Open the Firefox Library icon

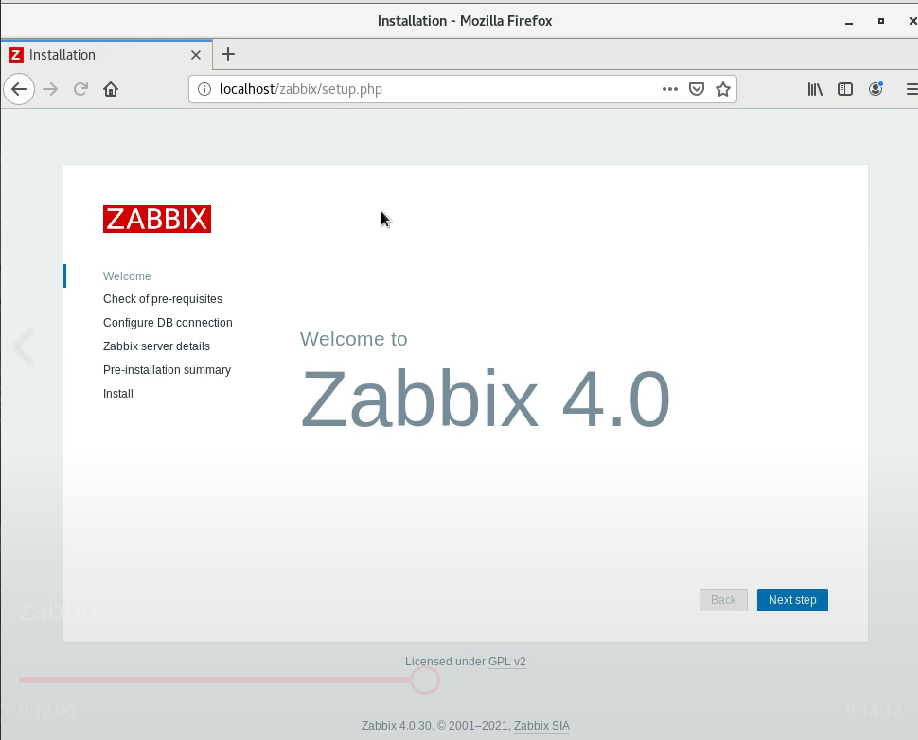[815, 89]
